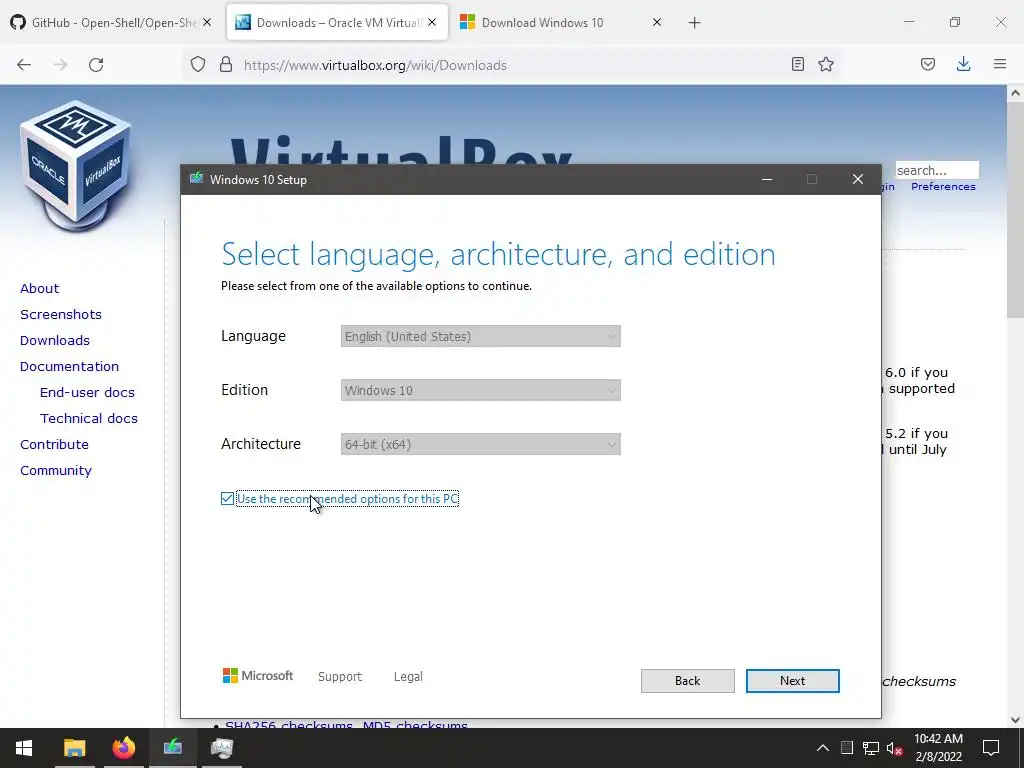Screen dimensions: 1024x768
Task: Open the Windows Start menu
Action: [24, 748]
